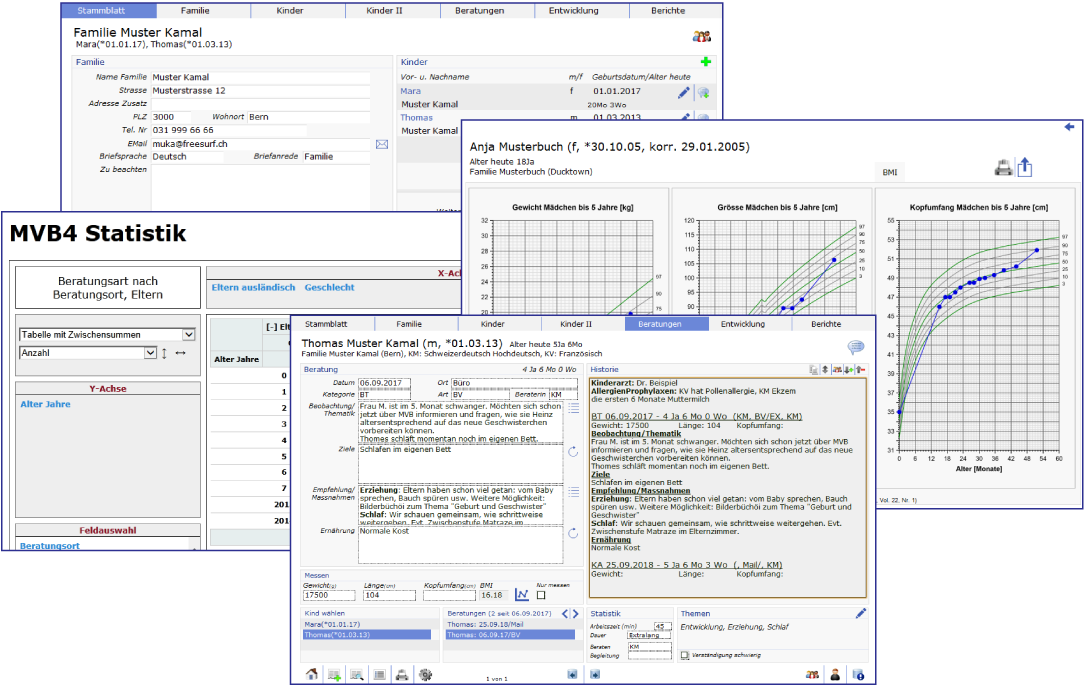
Task: Select 'Mara(*01.01.17)' in Kind wählen list
Action: 332,624
